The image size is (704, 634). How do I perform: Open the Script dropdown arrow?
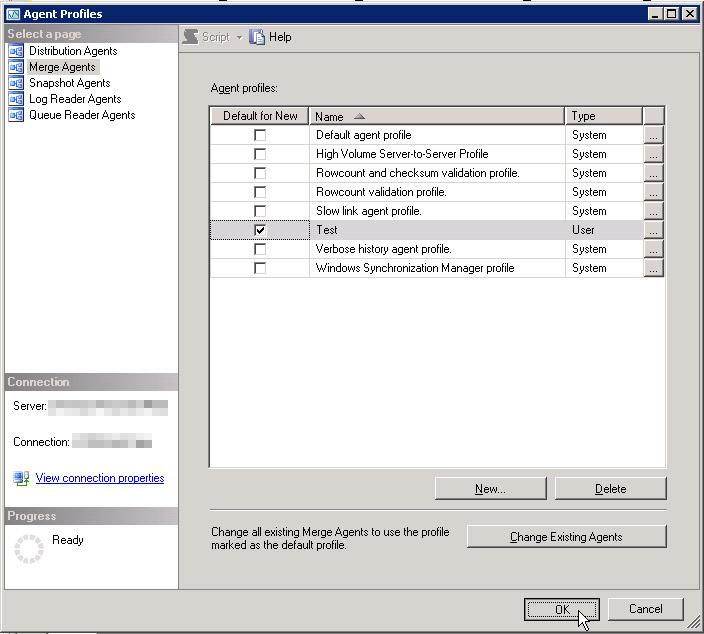(239, 37)
